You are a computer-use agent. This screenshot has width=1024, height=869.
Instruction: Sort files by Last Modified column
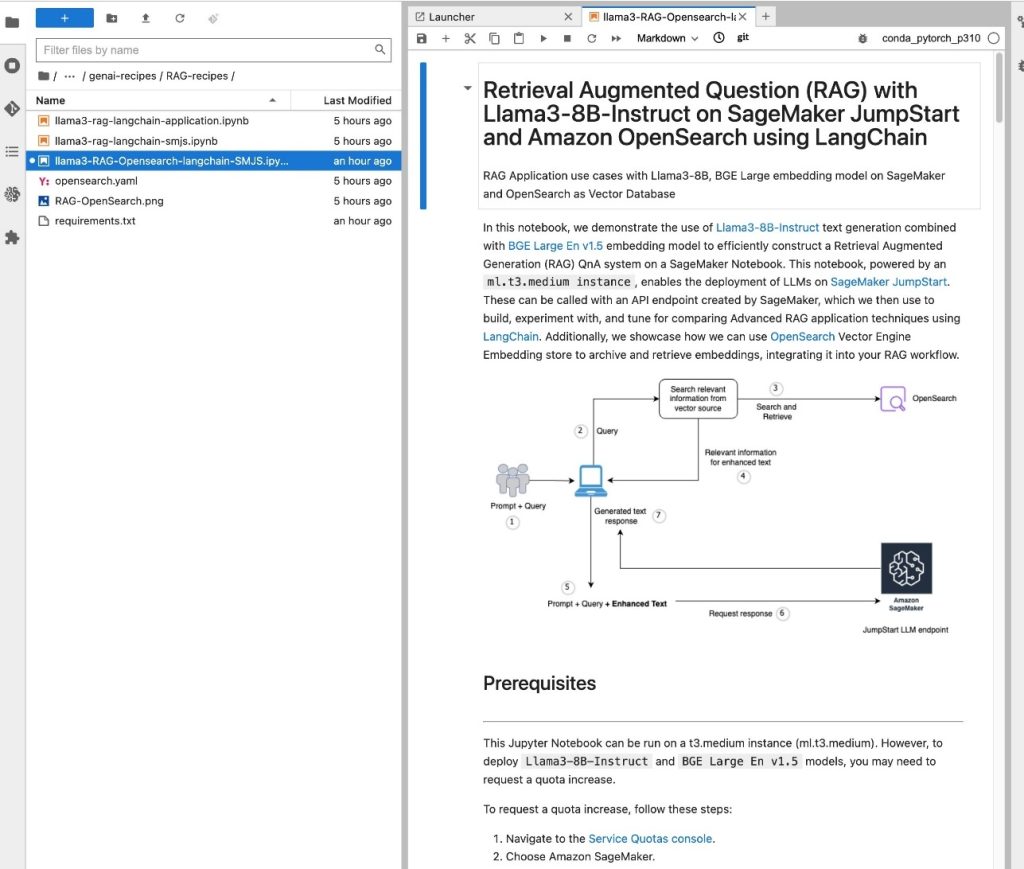coord(346,100)
